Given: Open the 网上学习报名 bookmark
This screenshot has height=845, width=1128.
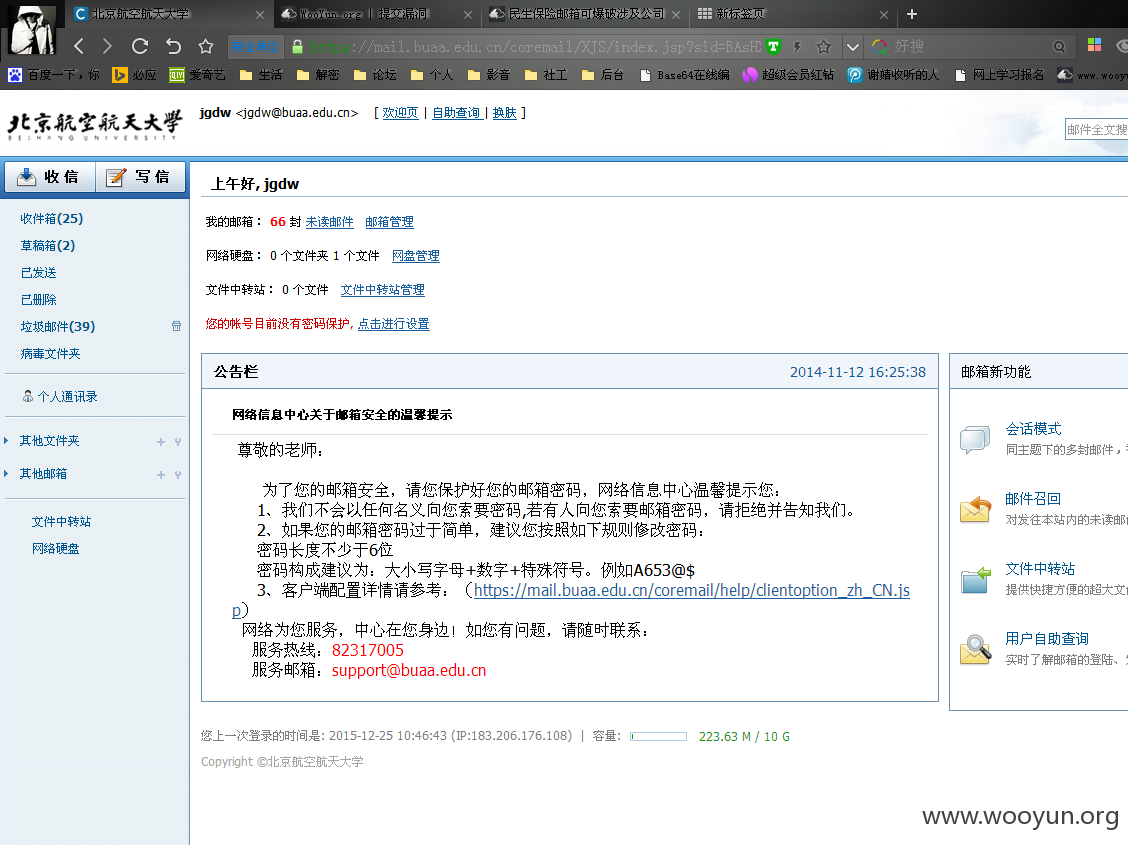Looking at the screenshot, I should coord(999,75).
